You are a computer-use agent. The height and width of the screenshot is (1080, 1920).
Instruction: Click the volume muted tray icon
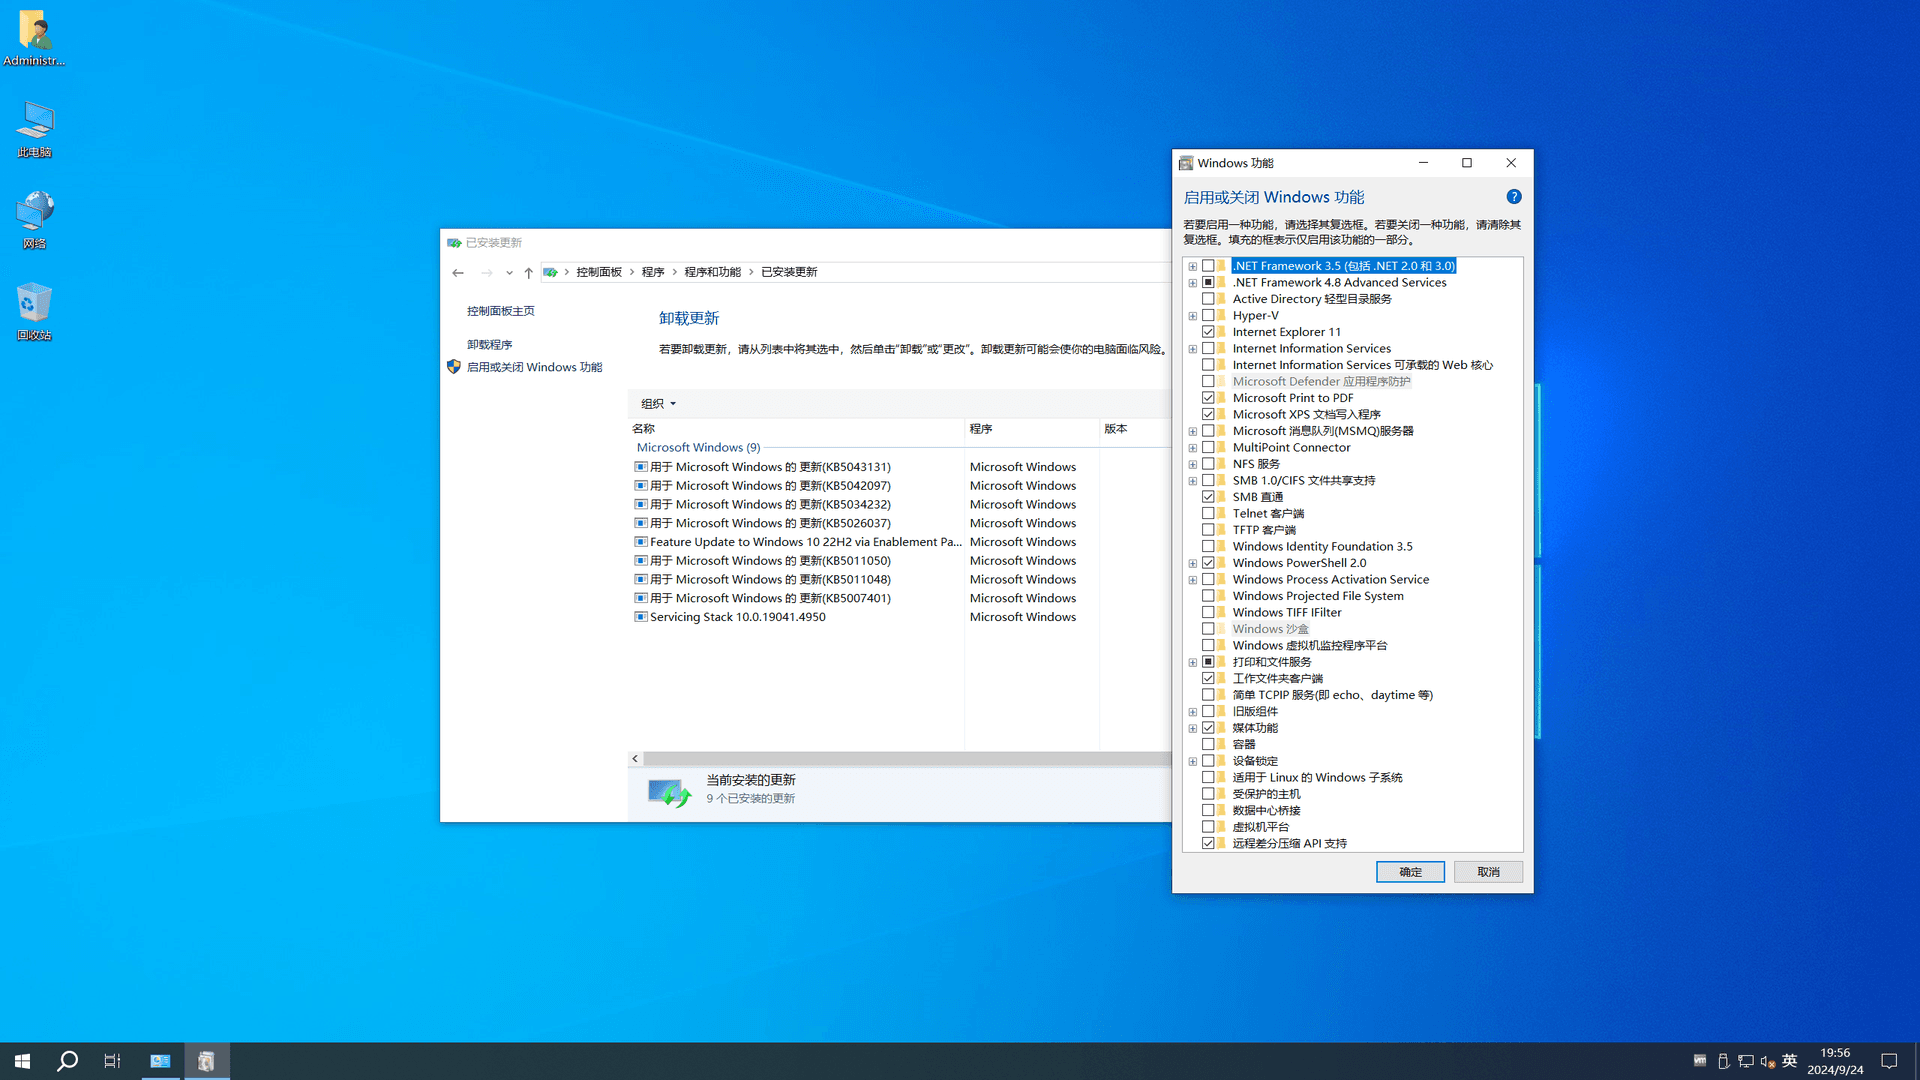1767,1061
